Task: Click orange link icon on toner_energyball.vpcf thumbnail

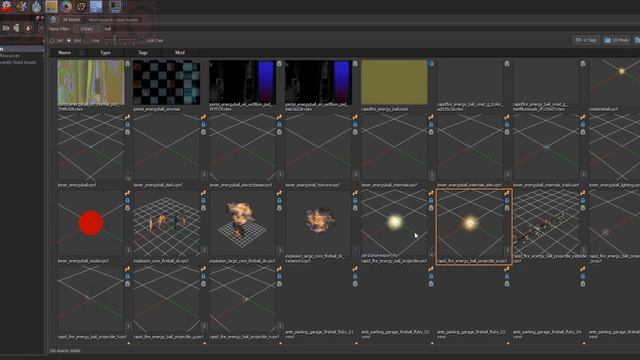Action: 127,118
